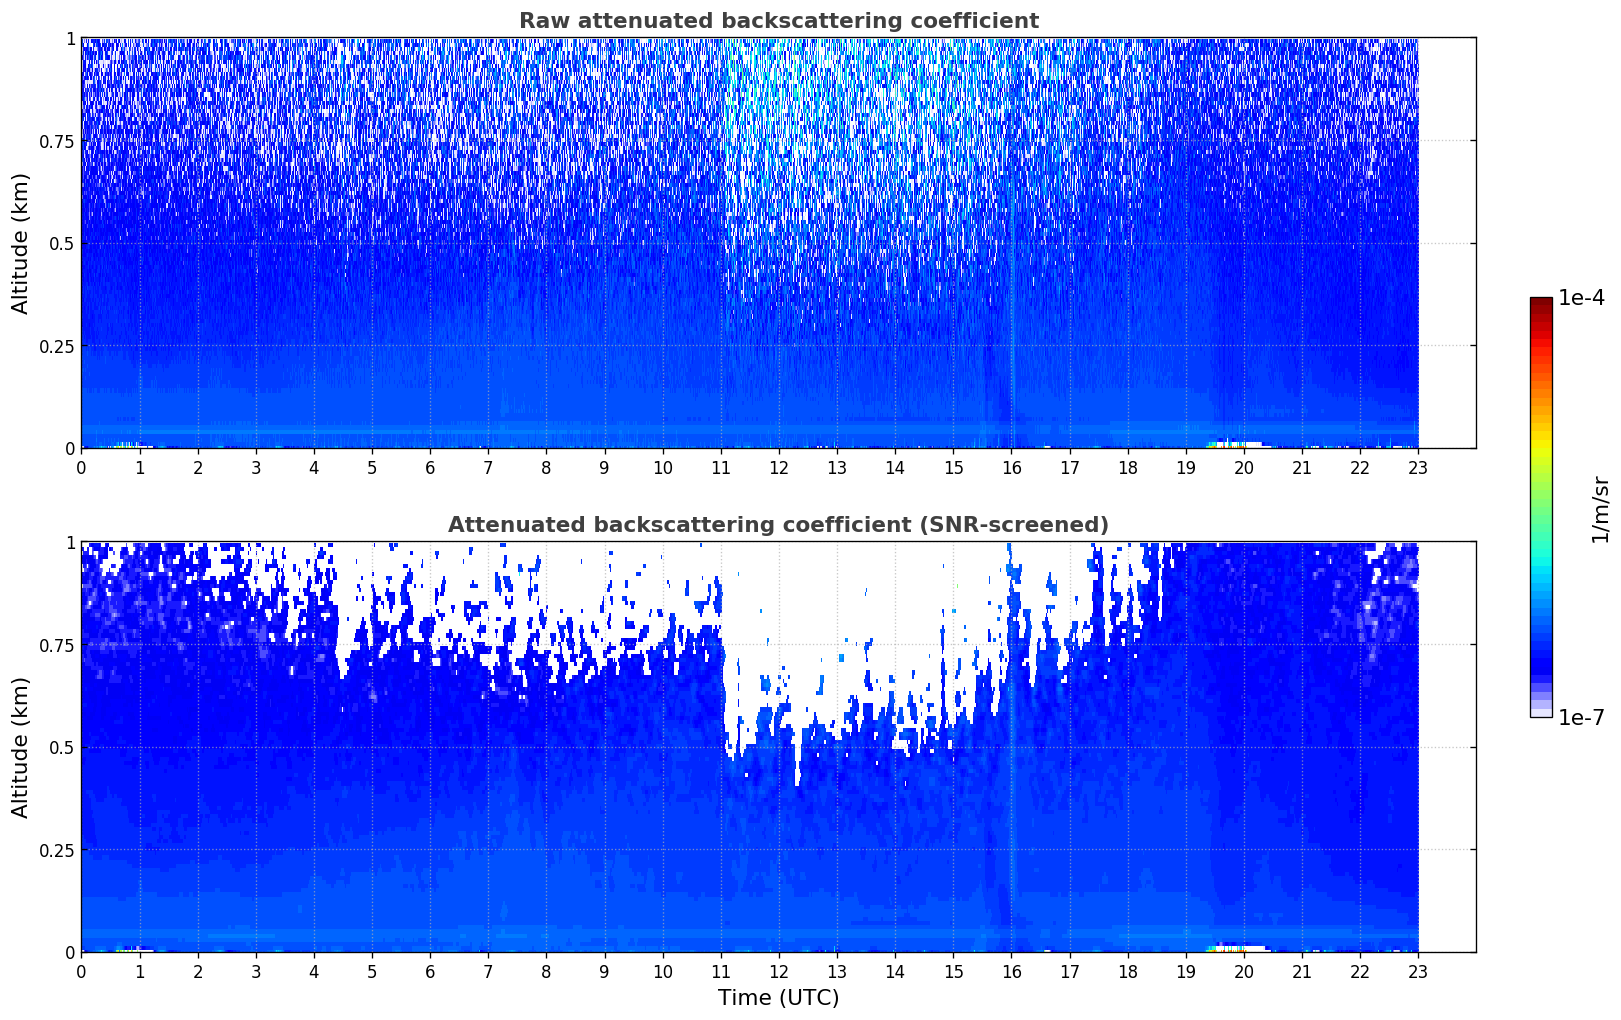Image resolution: width=1621 pixels, height=1020 pixels.
Task: Click the bottom plot's 'Altitude (km)' axis label
Action: click(x=21, y=747)
